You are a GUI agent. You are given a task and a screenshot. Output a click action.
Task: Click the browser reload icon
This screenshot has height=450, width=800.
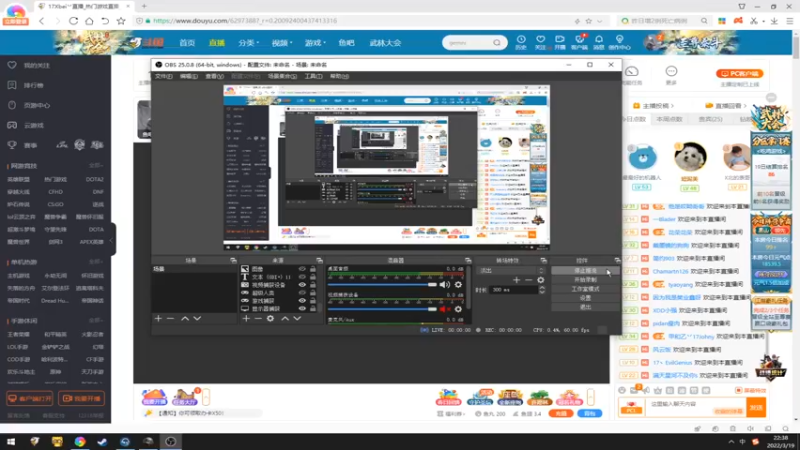point(73,21)
